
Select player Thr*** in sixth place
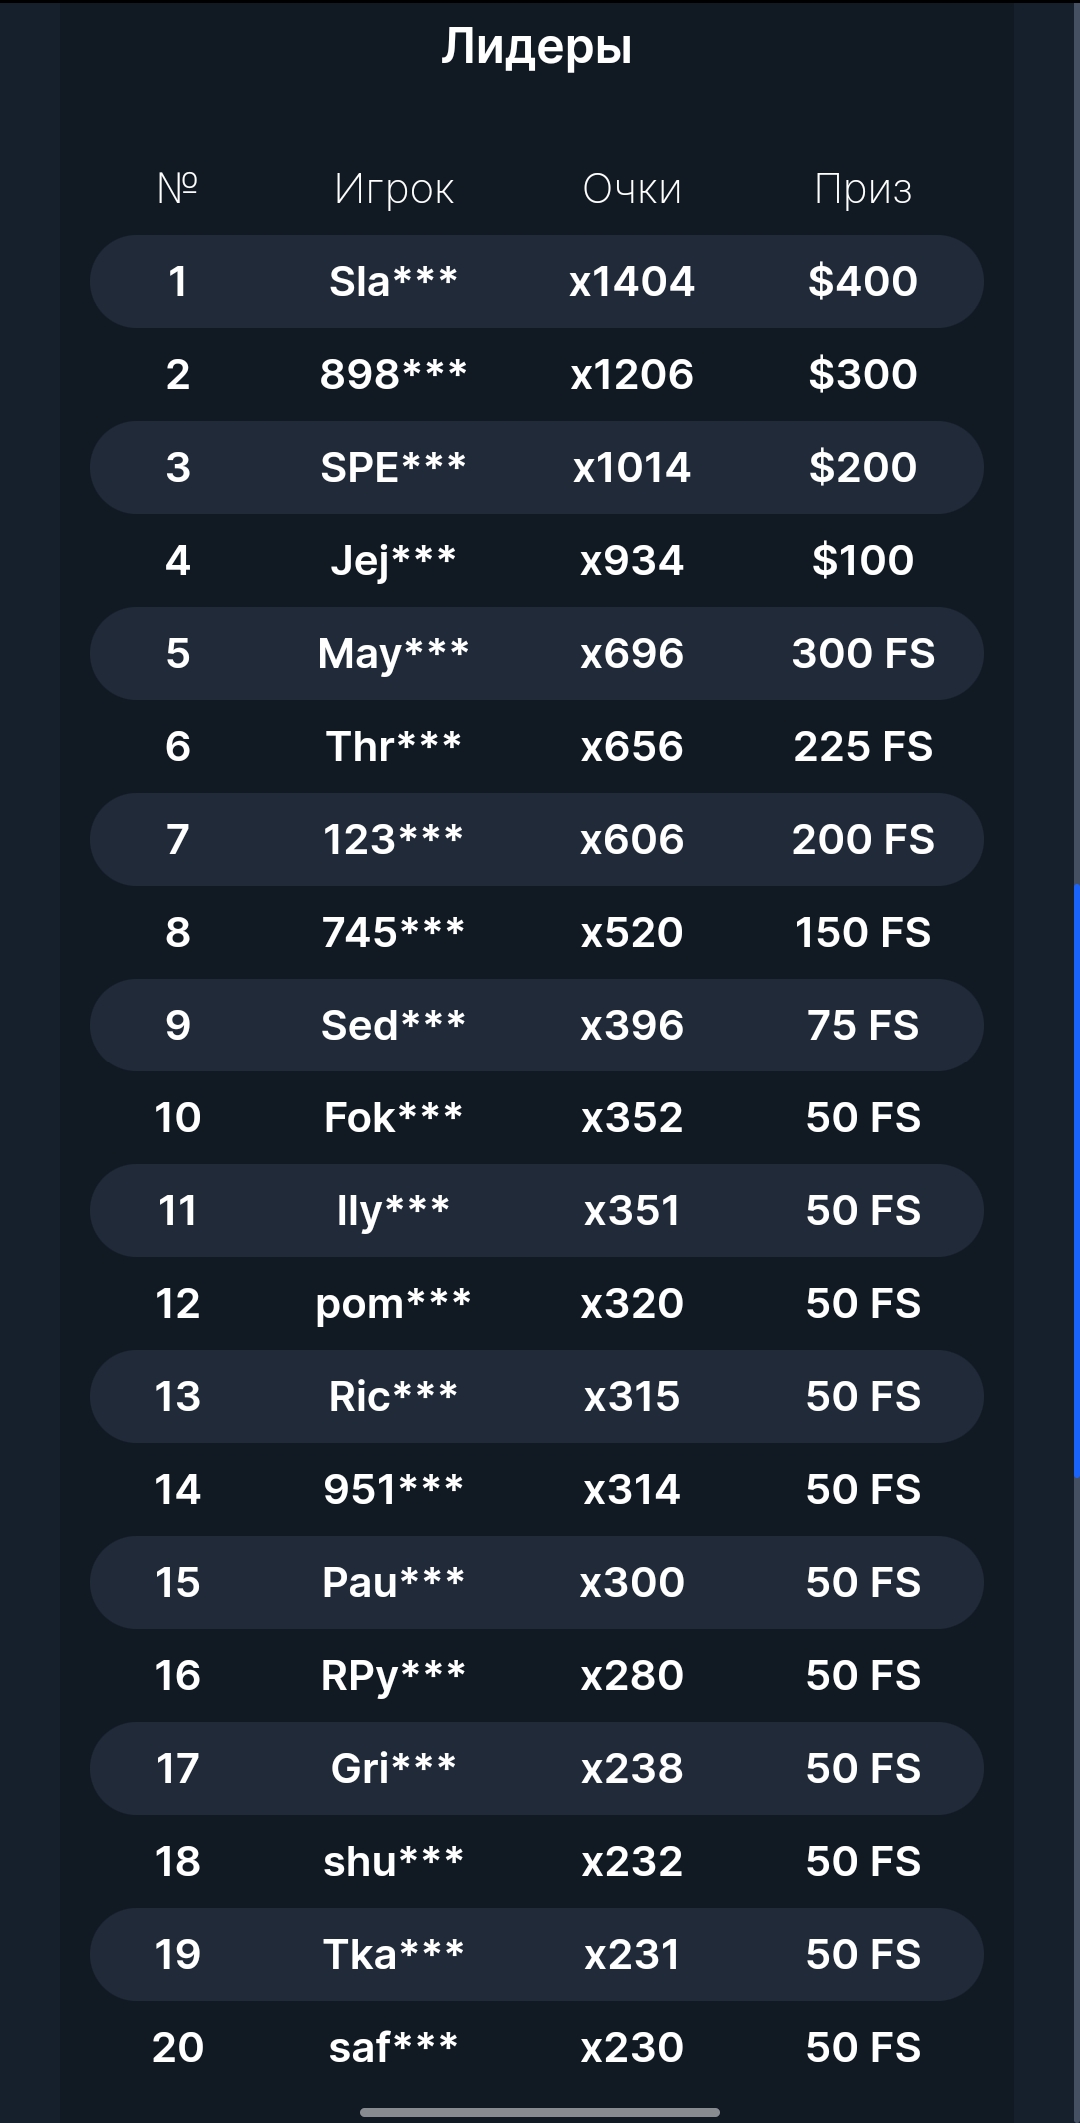(393, 746)
